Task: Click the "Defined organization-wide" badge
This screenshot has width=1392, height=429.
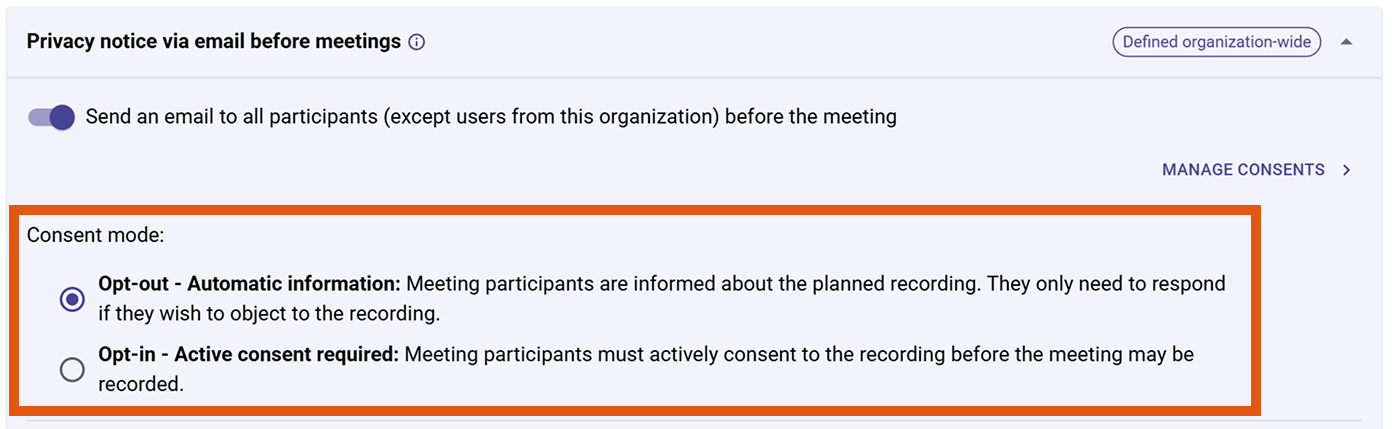Action: (x=1217, y=42)
